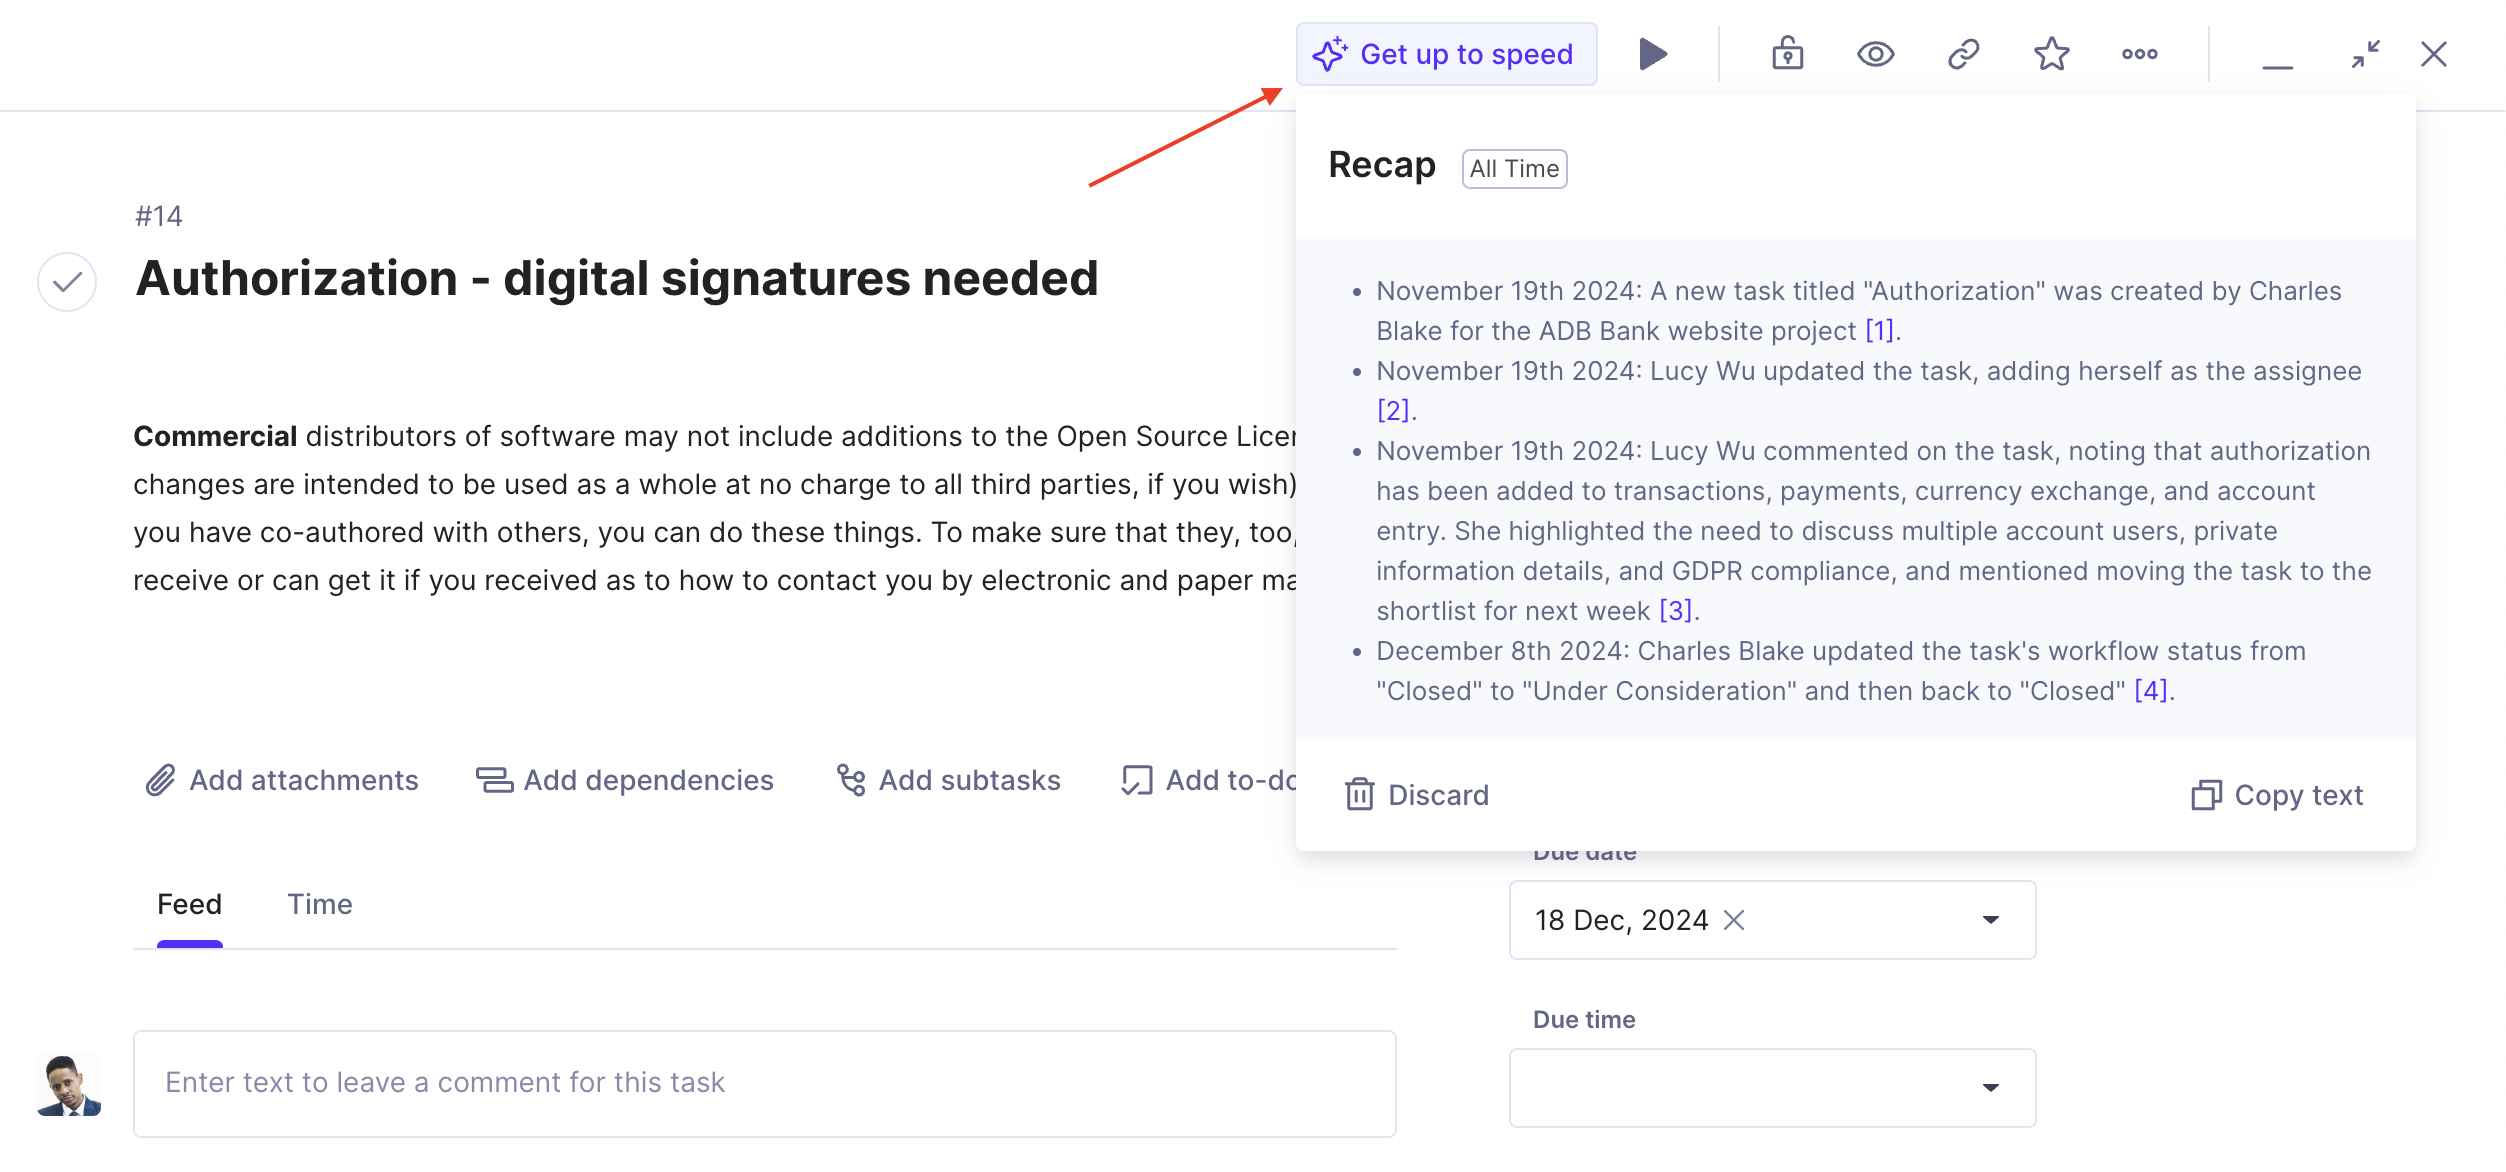Copy task link with the chain icon
Screen dimensions: 2506x1172
click(1963, 54)
